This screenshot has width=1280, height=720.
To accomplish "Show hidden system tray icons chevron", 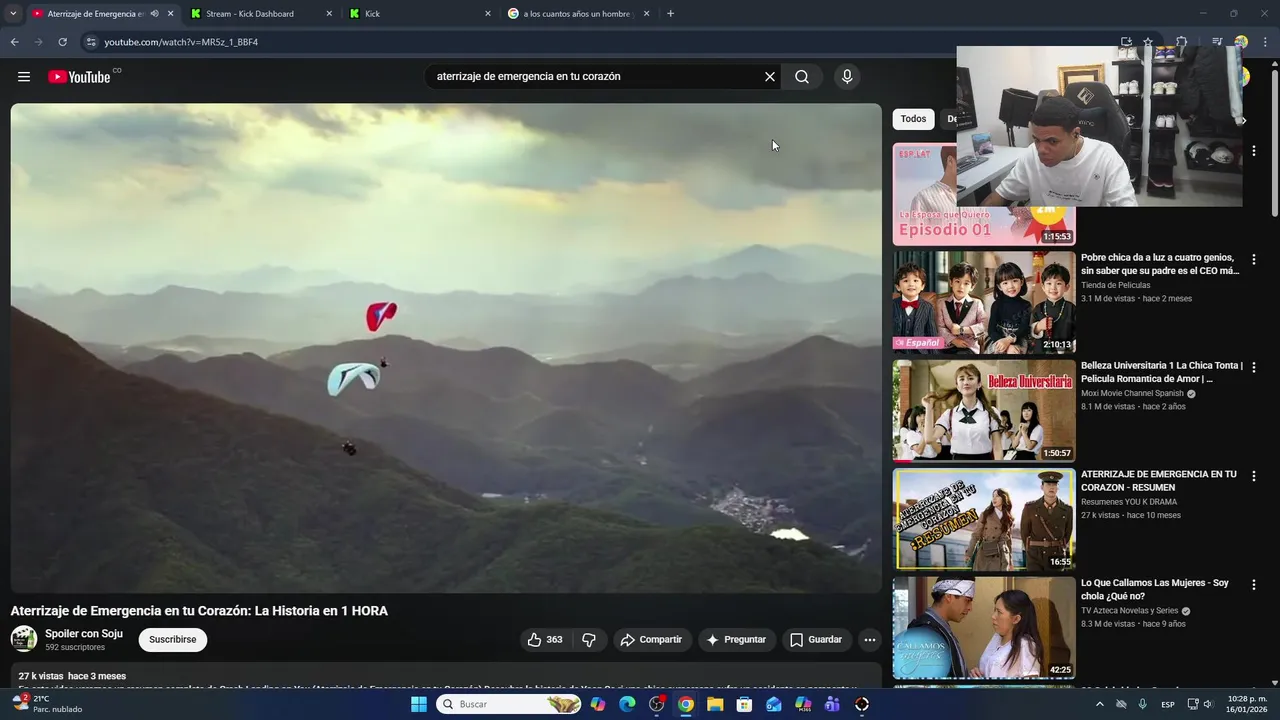I will click(1100, 704).
